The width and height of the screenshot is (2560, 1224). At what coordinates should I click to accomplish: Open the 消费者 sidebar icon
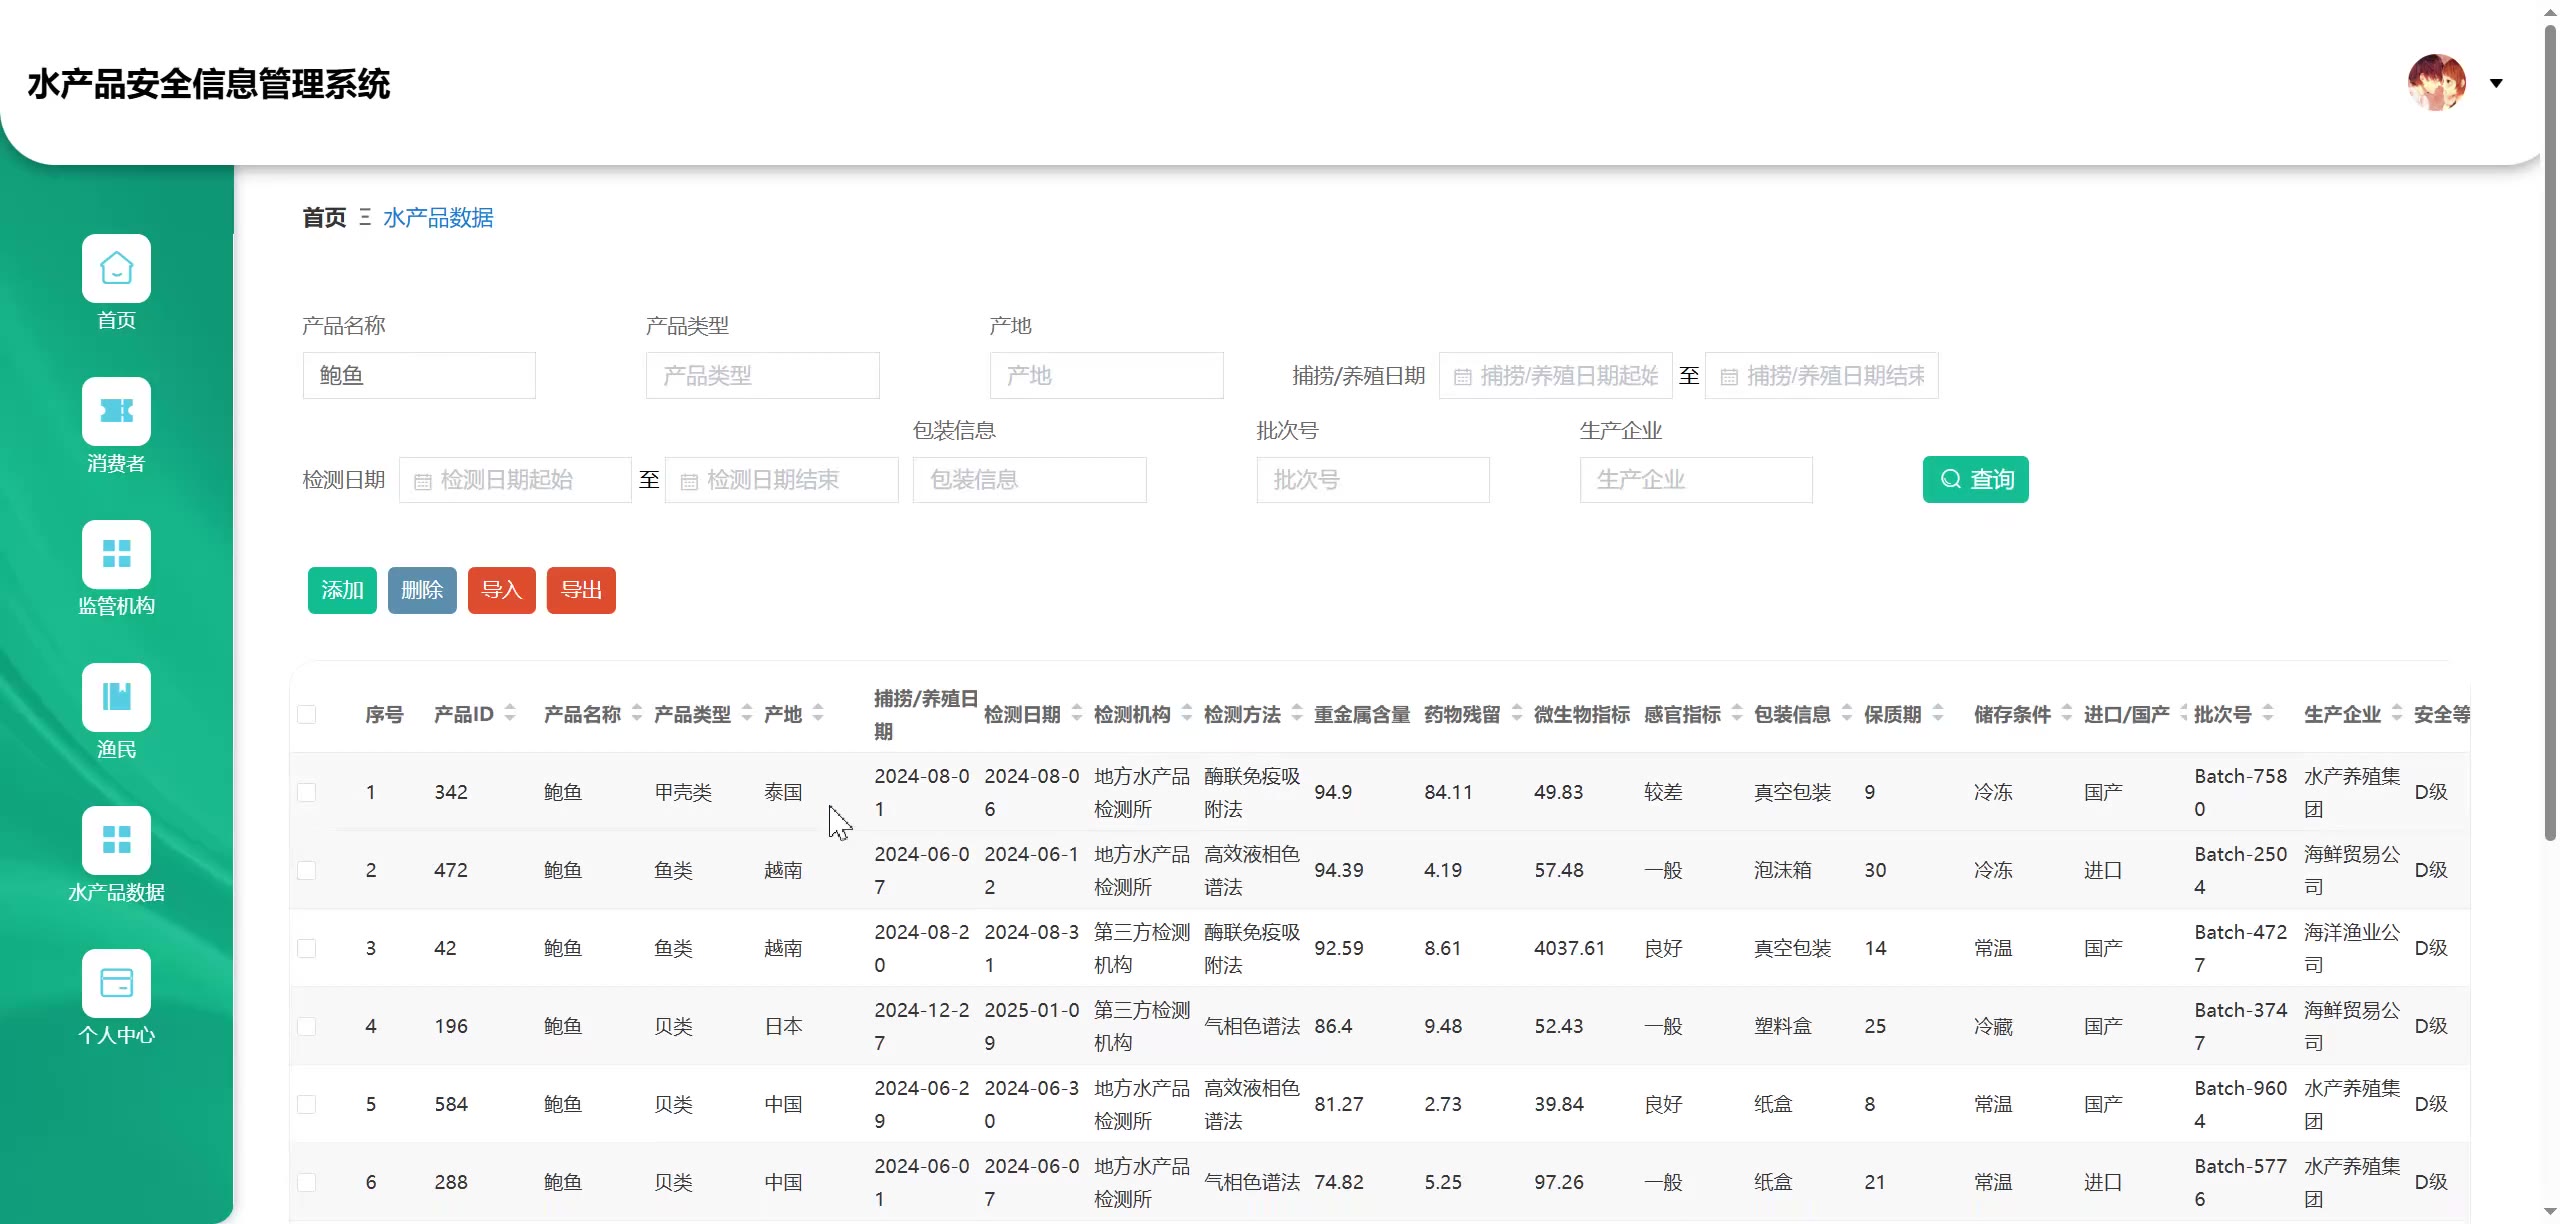[116, 411]
